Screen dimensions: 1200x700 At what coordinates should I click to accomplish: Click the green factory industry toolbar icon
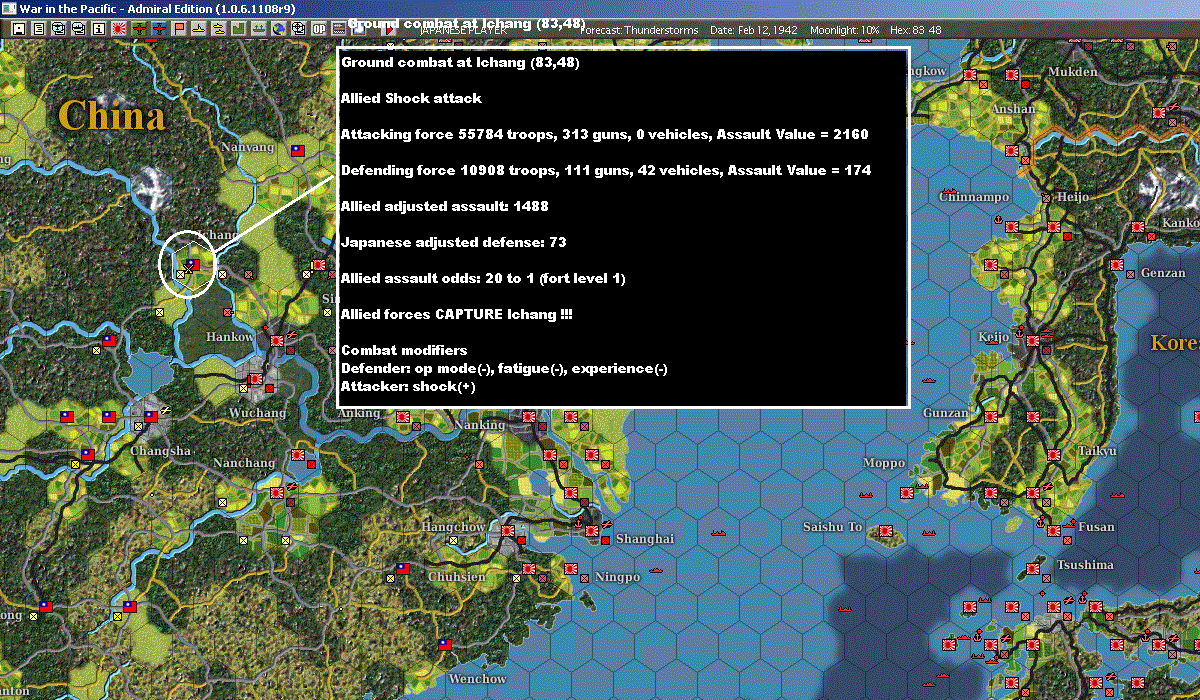[x=239, y=28]
